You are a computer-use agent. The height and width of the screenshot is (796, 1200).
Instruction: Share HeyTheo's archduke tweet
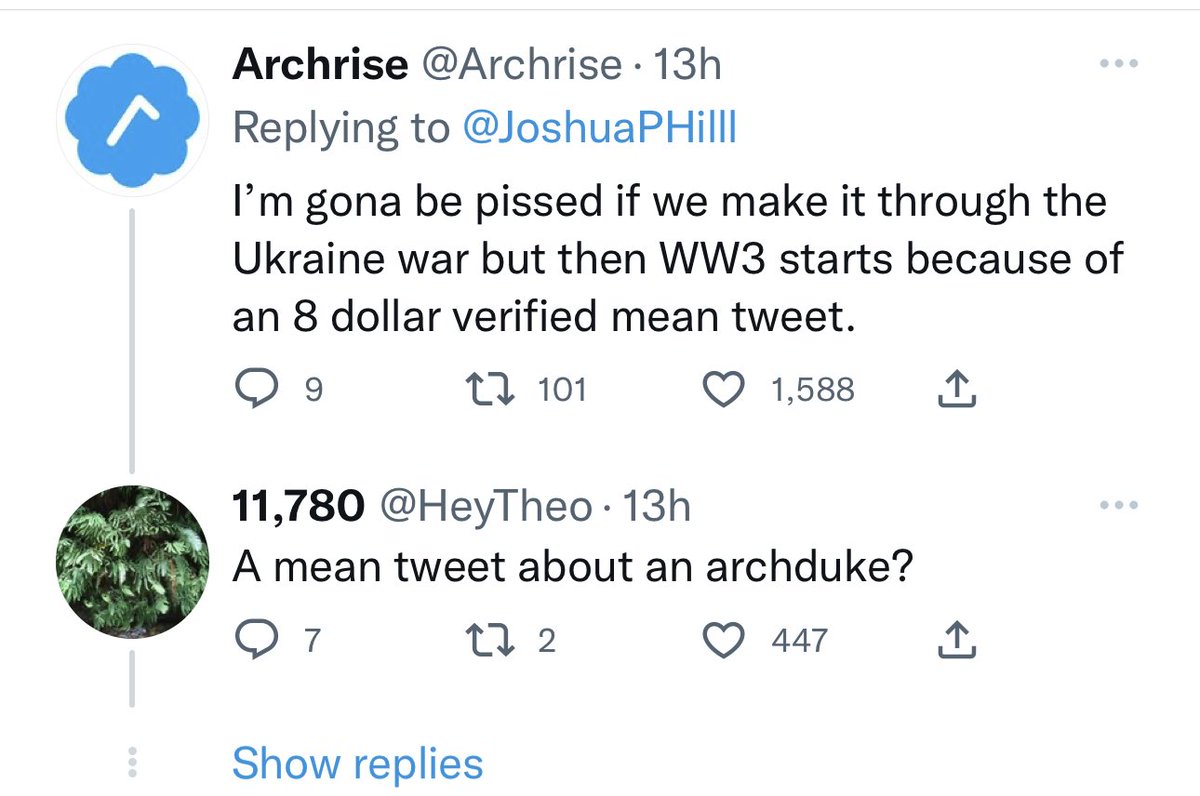(x=957, y=639)
